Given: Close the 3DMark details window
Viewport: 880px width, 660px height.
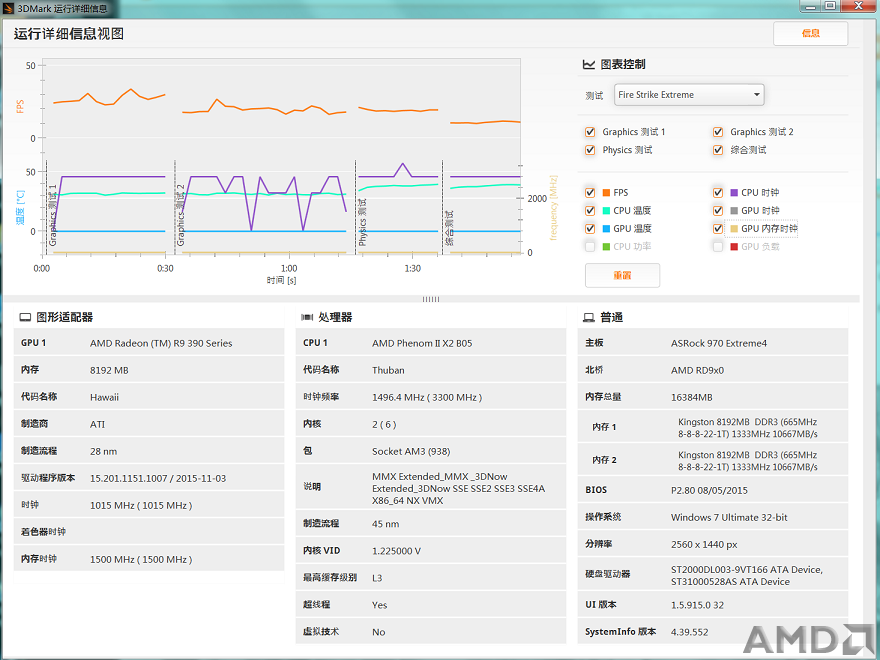Looking at the screenshot, I should coord(859,7).
